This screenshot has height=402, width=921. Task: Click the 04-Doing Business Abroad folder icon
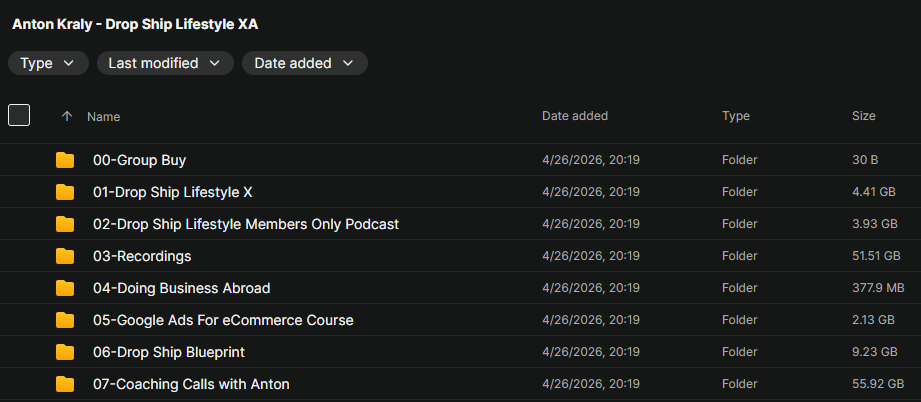point(65,288)
